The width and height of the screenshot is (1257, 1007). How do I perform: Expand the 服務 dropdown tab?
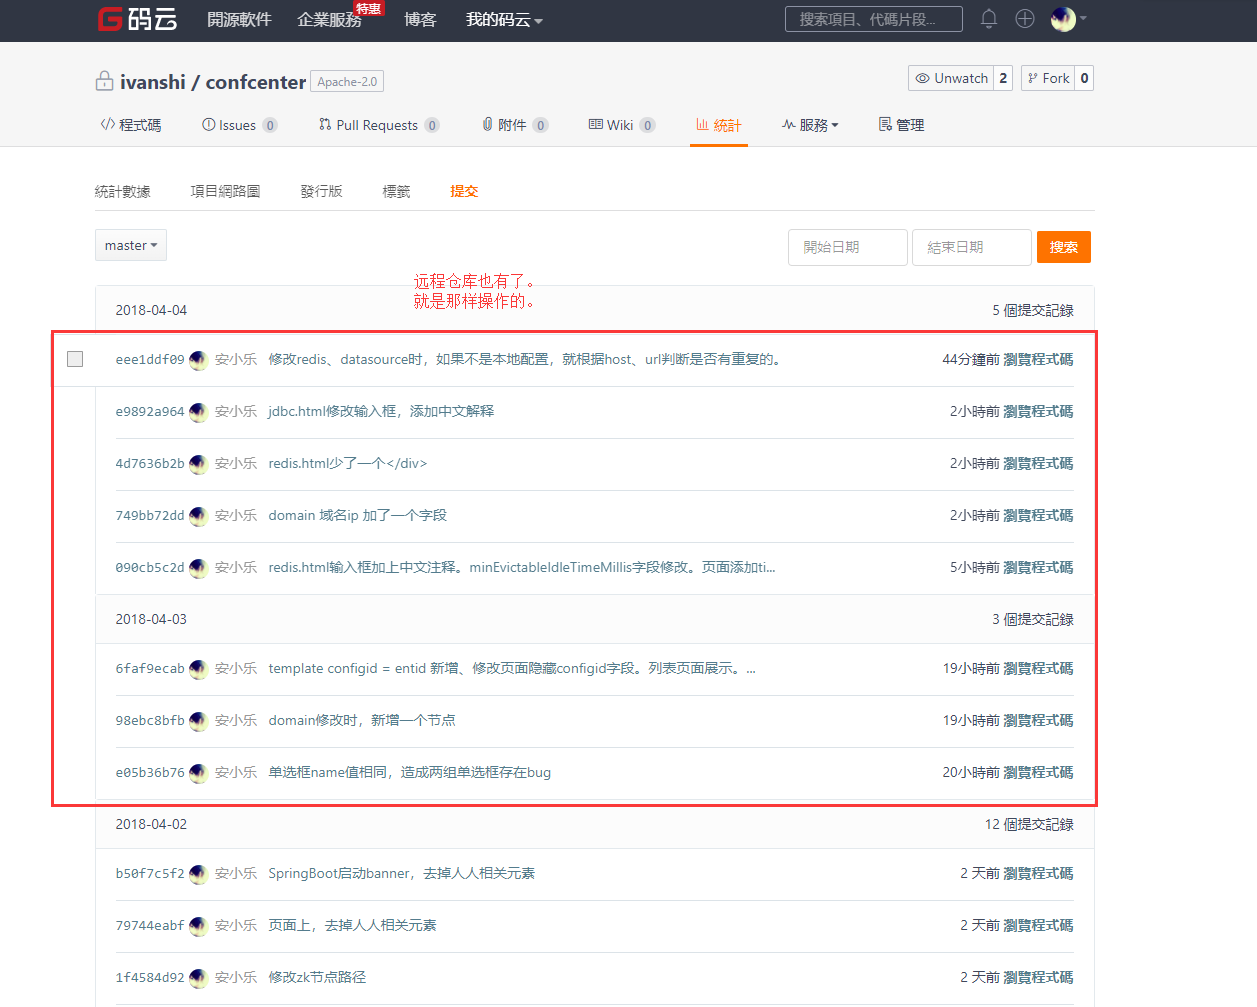pyautogui.click(x=810, y=125)
